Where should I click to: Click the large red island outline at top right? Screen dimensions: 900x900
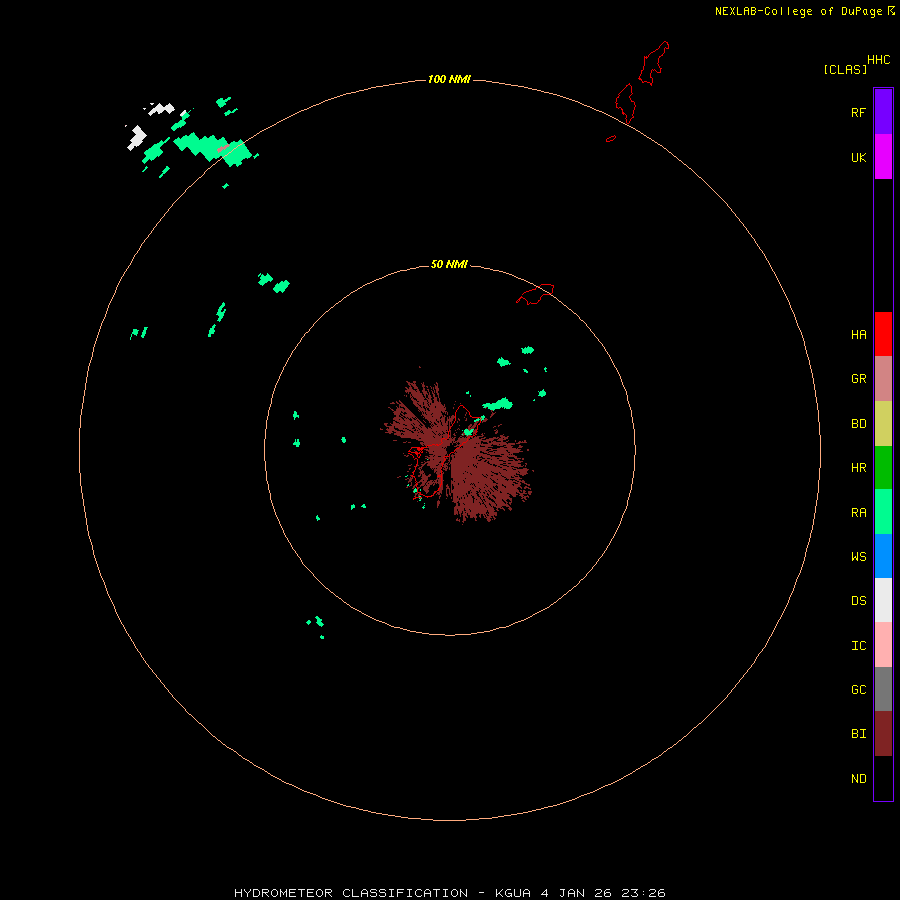(x=654, y=63)
